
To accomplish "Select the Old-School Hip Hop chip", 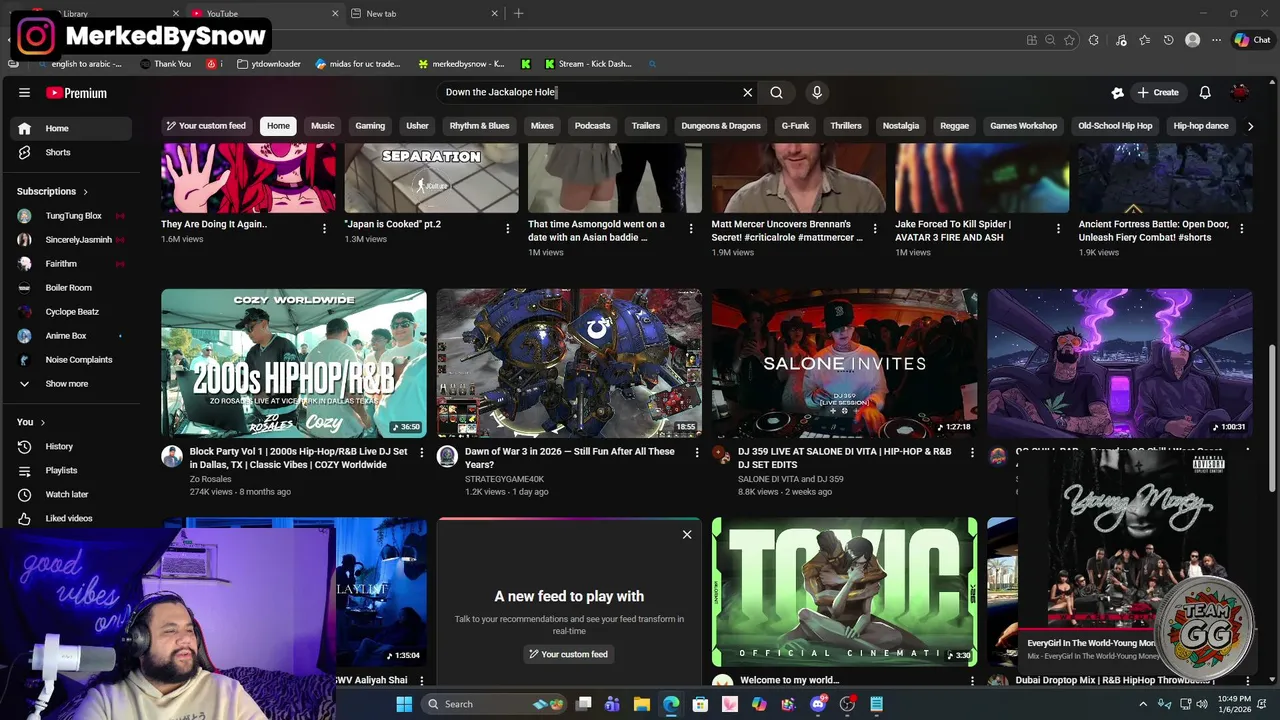I will [1115, 126].
